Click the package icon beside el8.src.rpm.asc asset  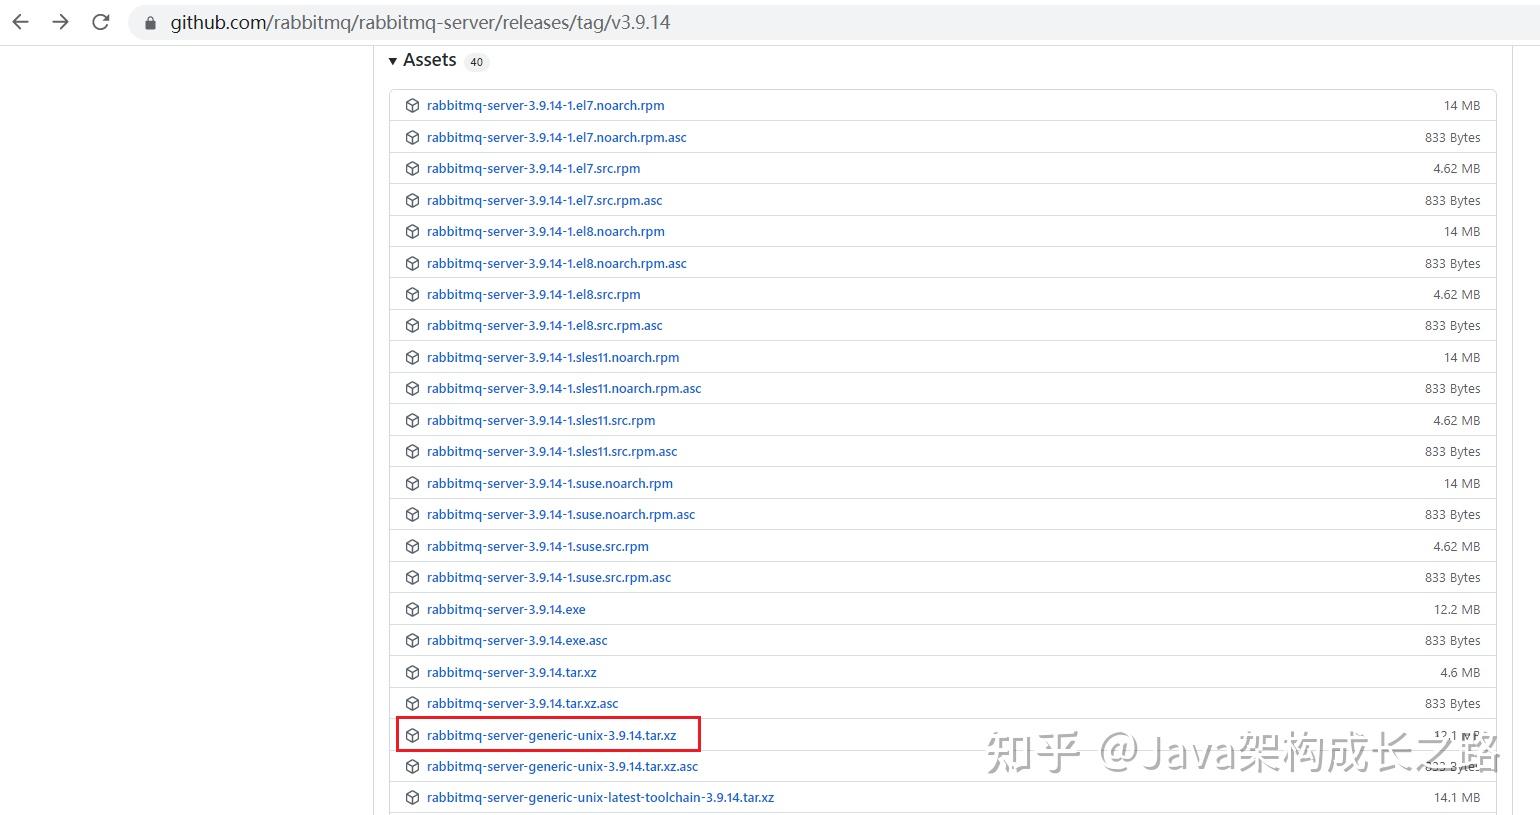[x=412, y=325]
